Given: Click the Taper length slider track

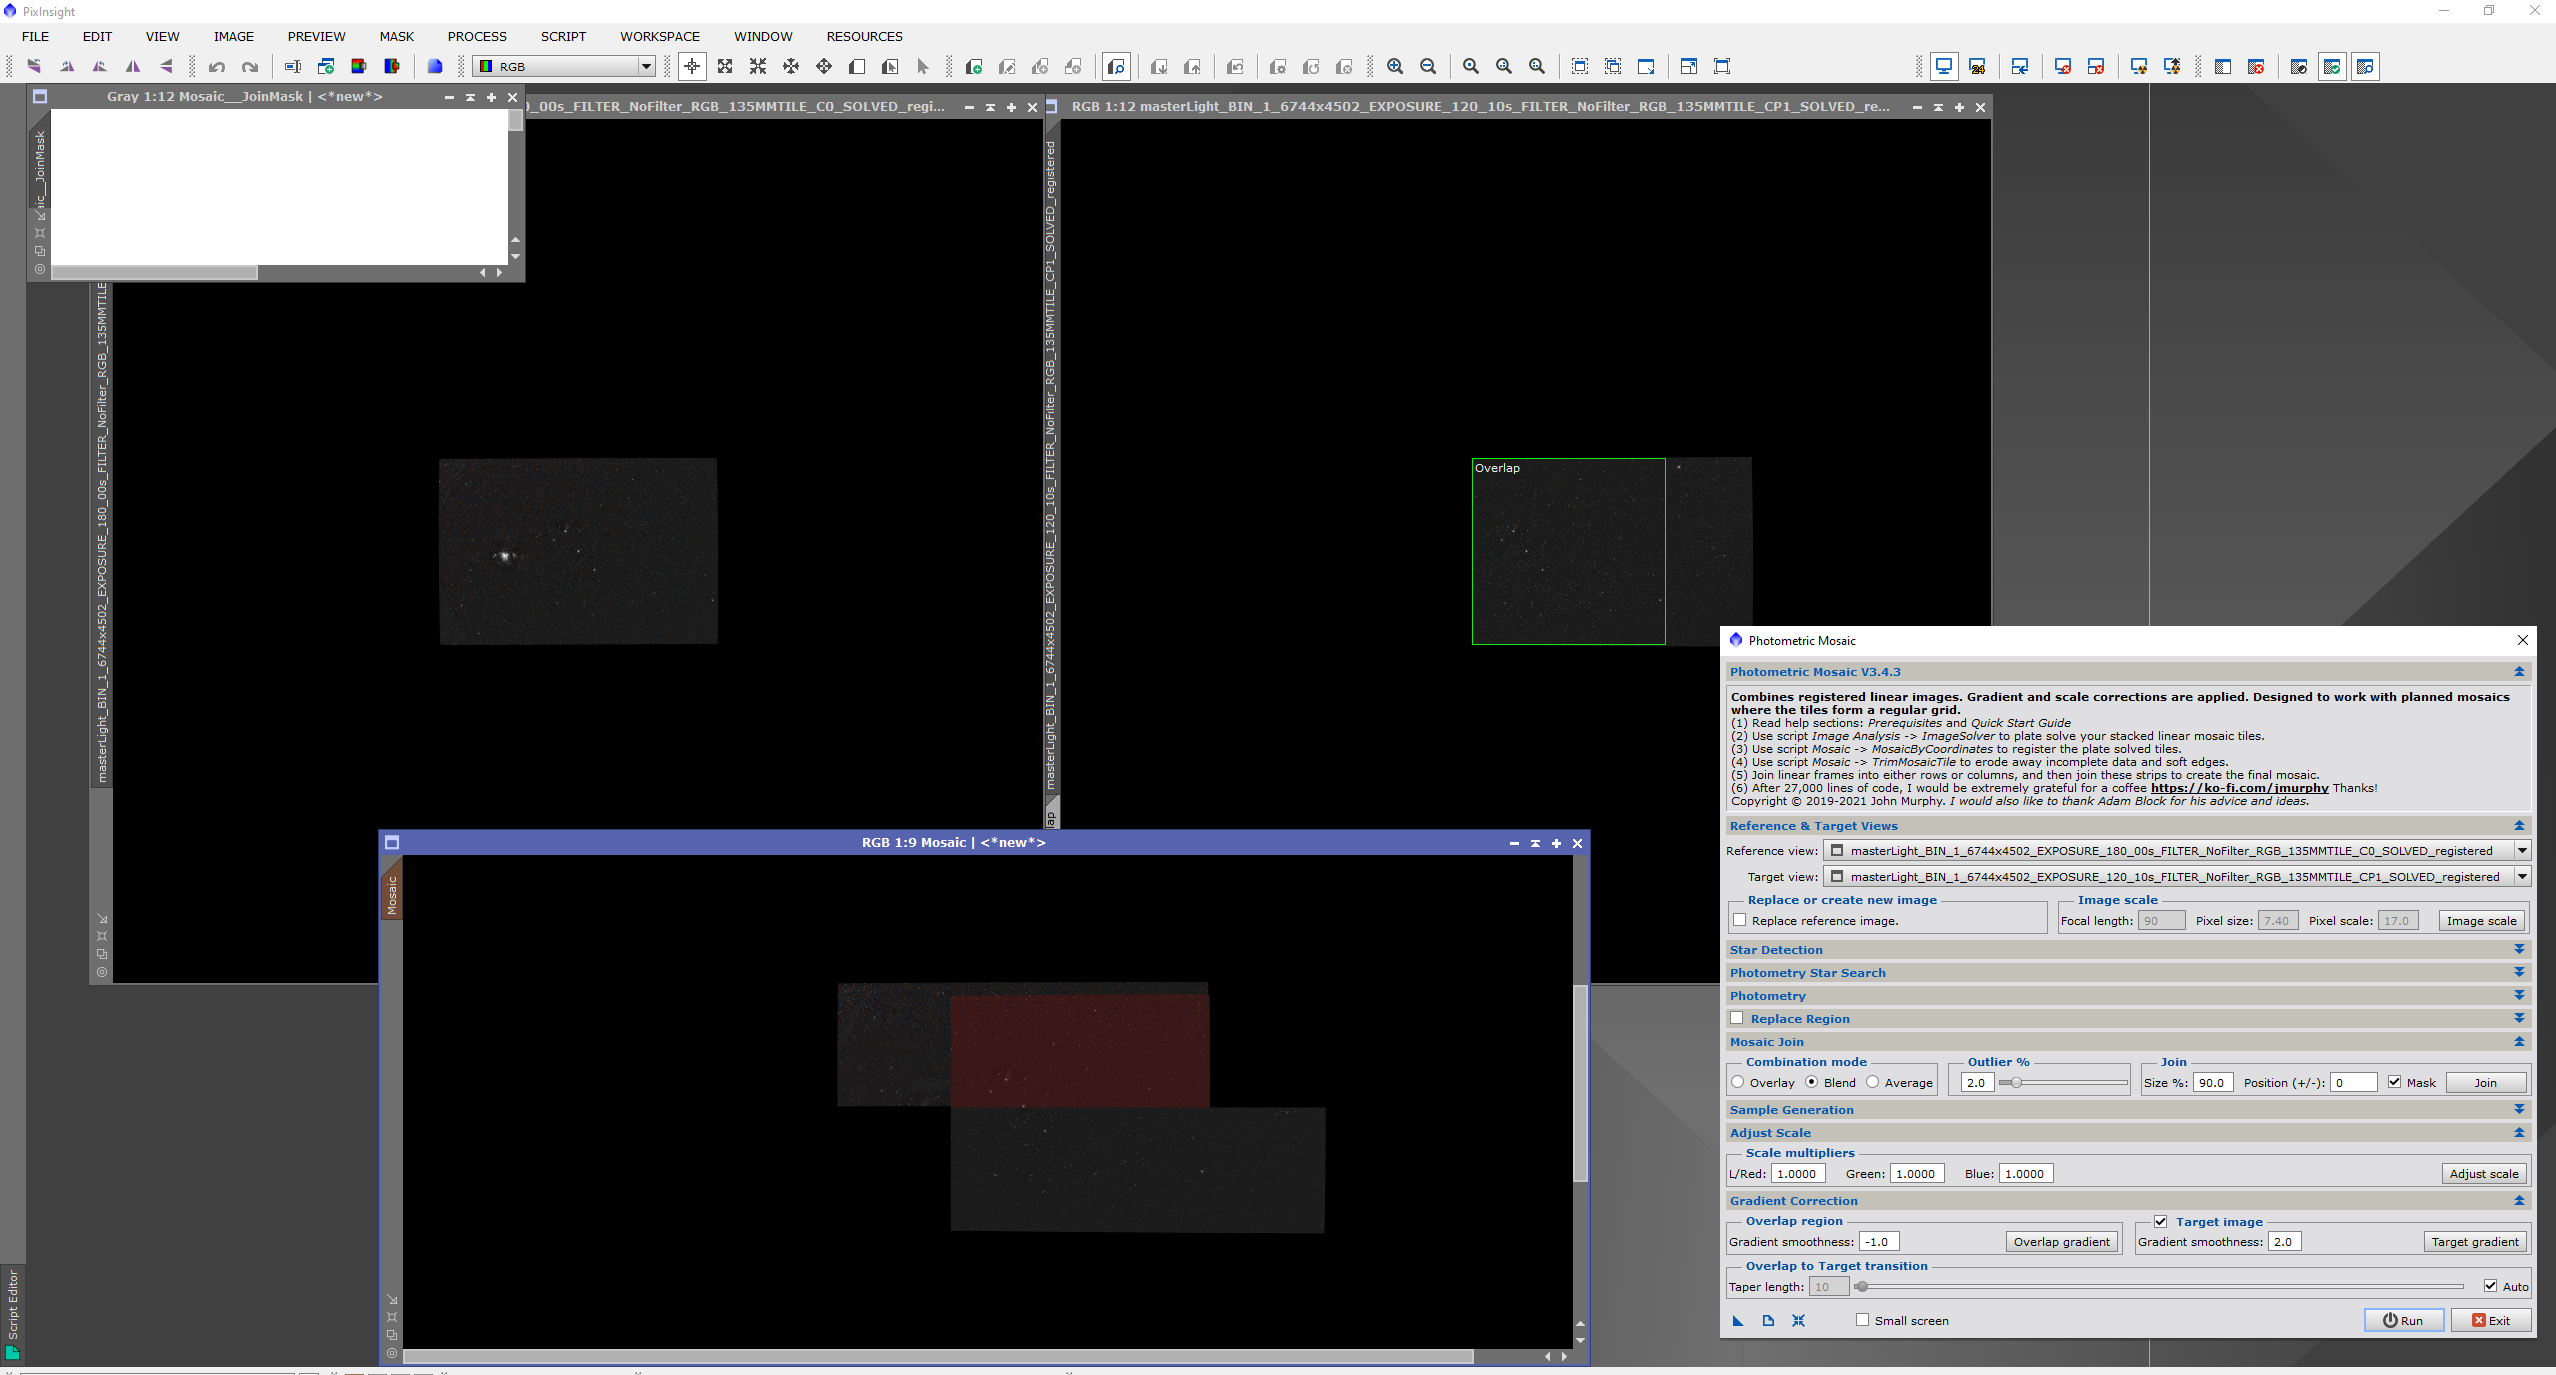Looking at the screenshot, I should point(2159,1286).
